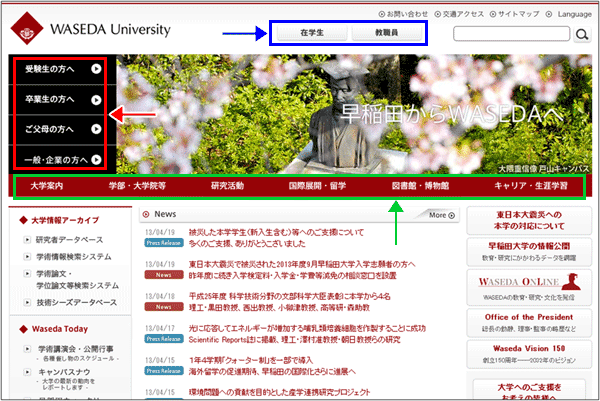This screenshot has height=401, width=600.
Task: Open the 研究活動 menu
Action: (227, 186)
